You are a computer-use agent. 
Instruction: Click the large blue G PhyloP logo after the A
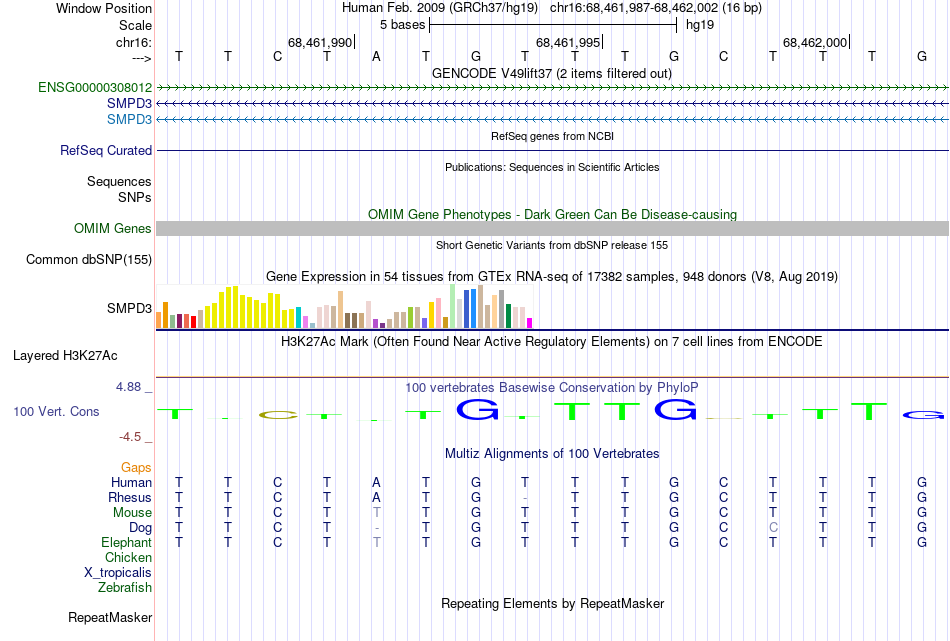pyautogui.click(x=477, y=410)
